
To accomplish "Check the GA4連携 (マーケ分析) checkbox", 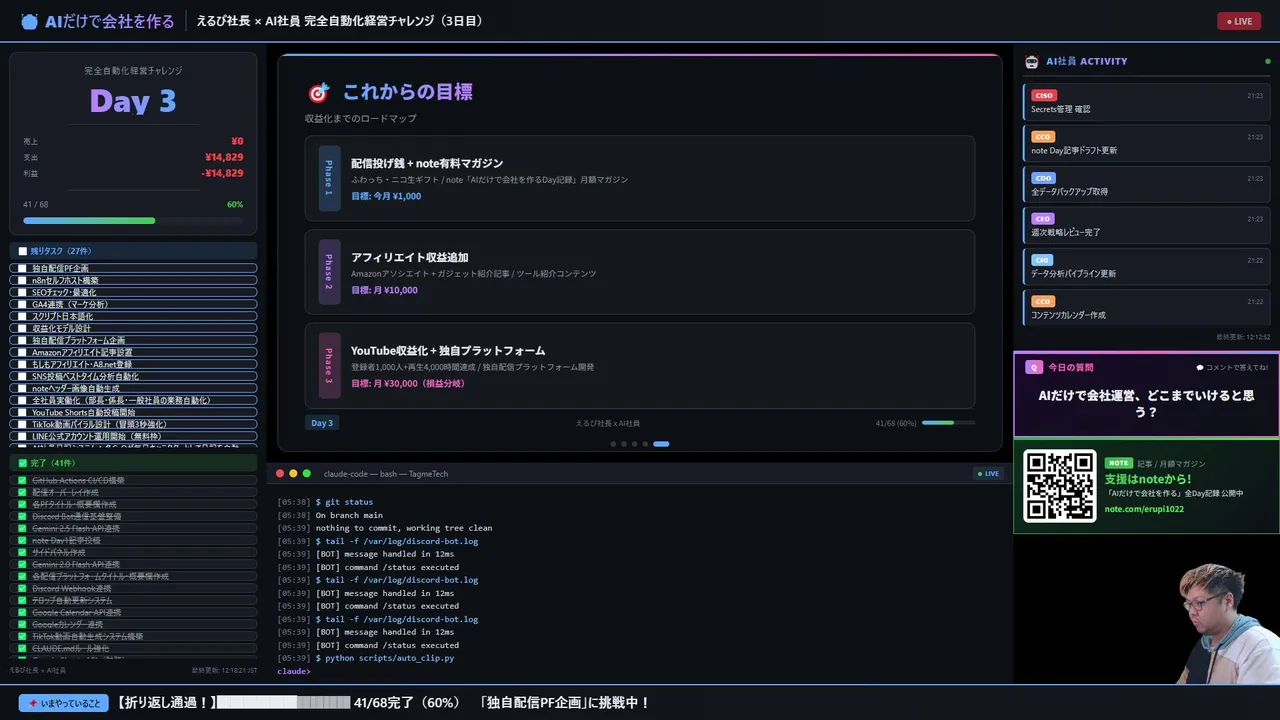I will click(x=22, y=304).
